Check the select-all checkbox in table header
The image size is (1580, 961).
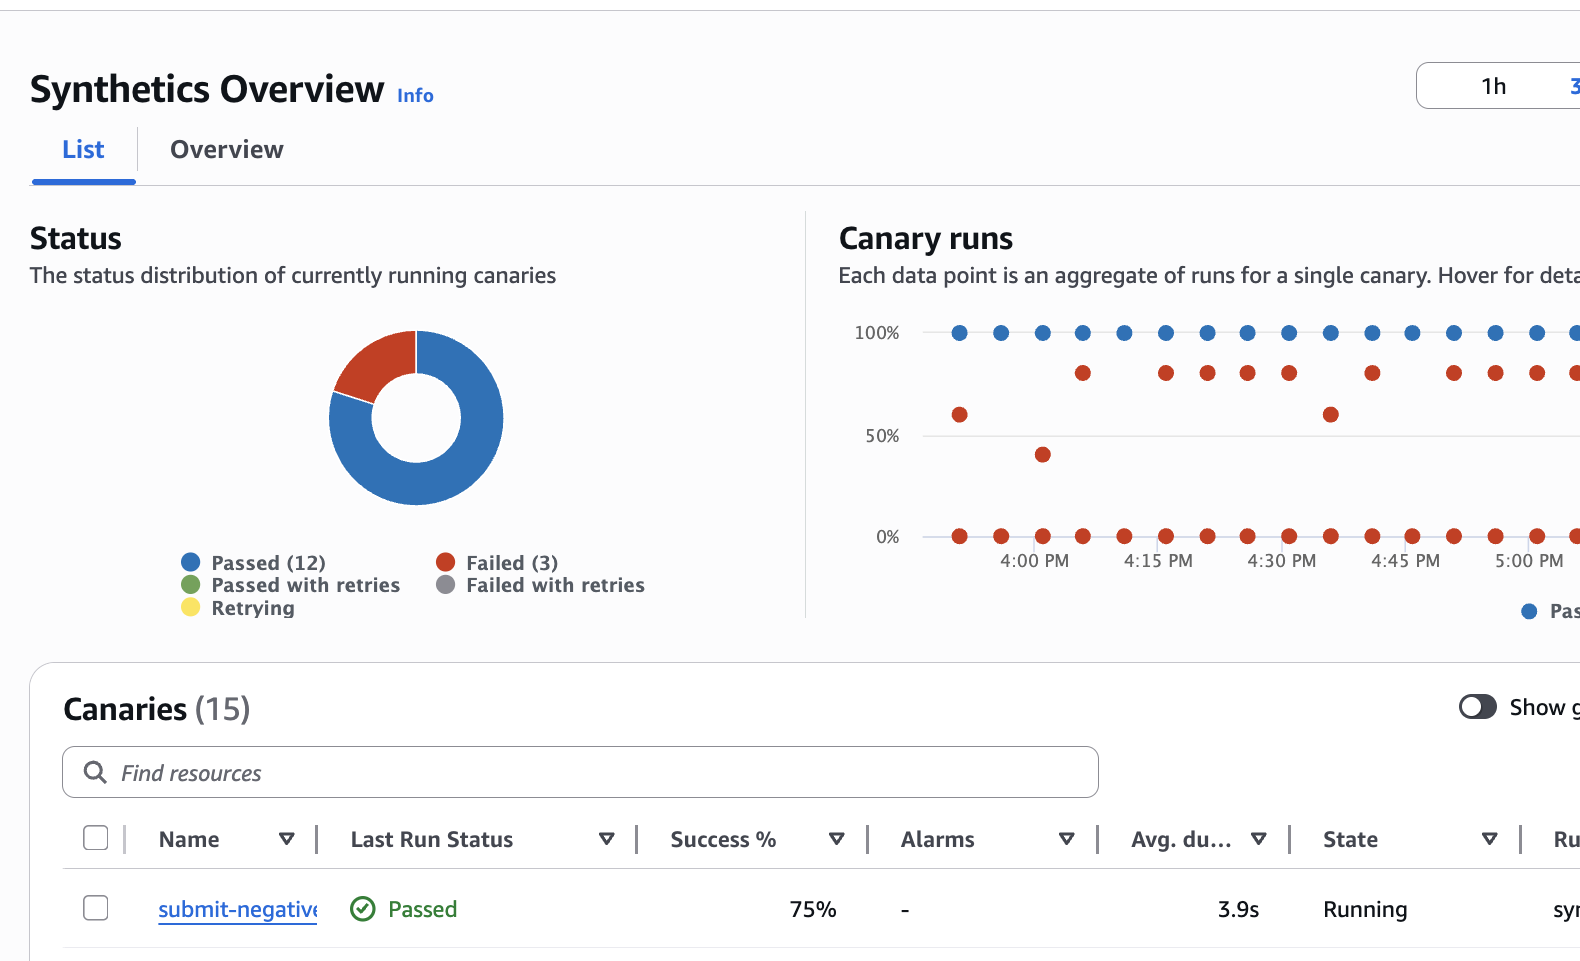(96, 838)
